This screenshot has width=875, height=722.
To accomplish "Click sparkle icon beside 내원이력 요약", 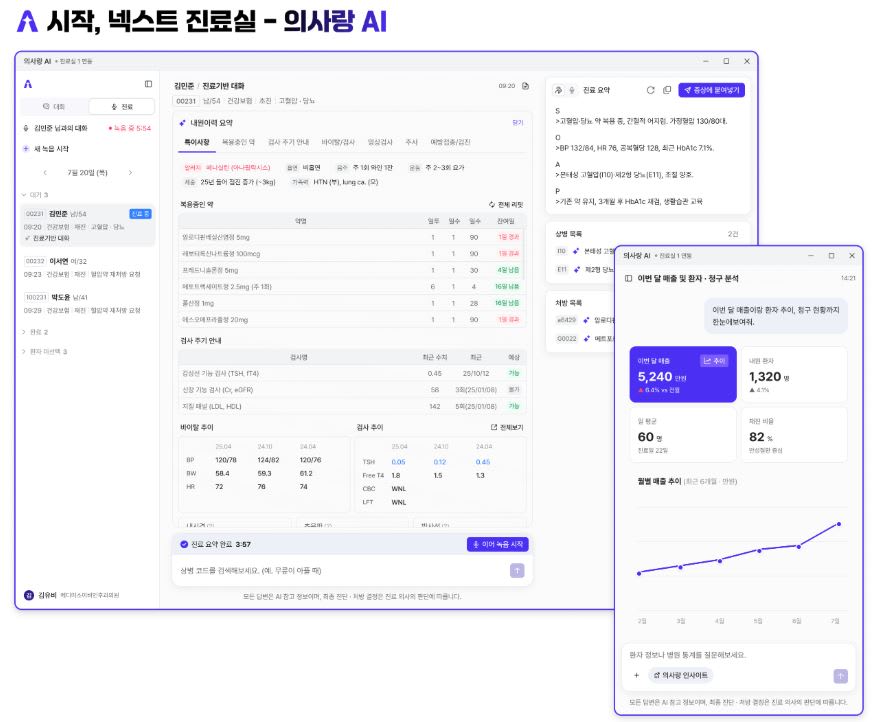I will click(x=182, y=123).
